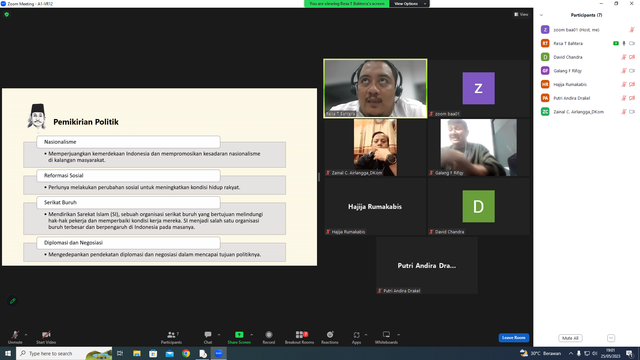Click Zainal C. Airlangga's video tile
The image size is (640, 360).
click(375, 147)
